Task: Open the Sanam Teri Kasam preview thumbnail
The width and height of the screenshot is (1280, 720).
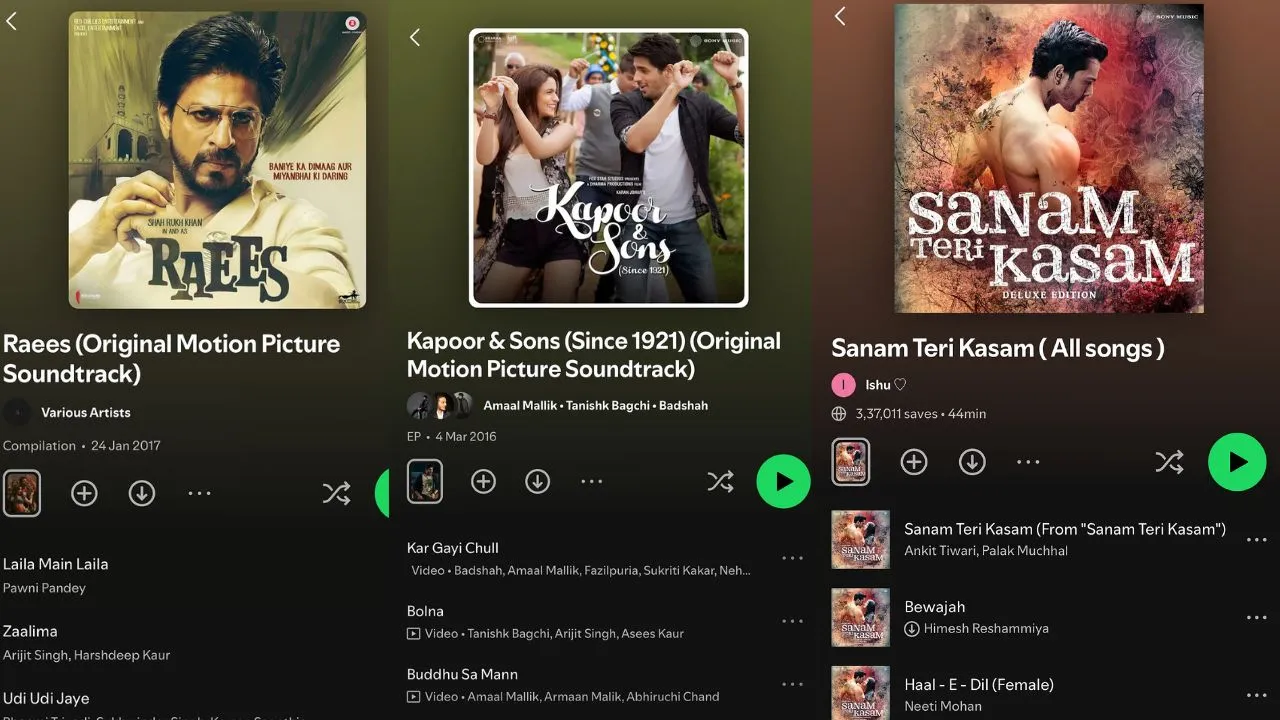Action: tap(851, 462)
